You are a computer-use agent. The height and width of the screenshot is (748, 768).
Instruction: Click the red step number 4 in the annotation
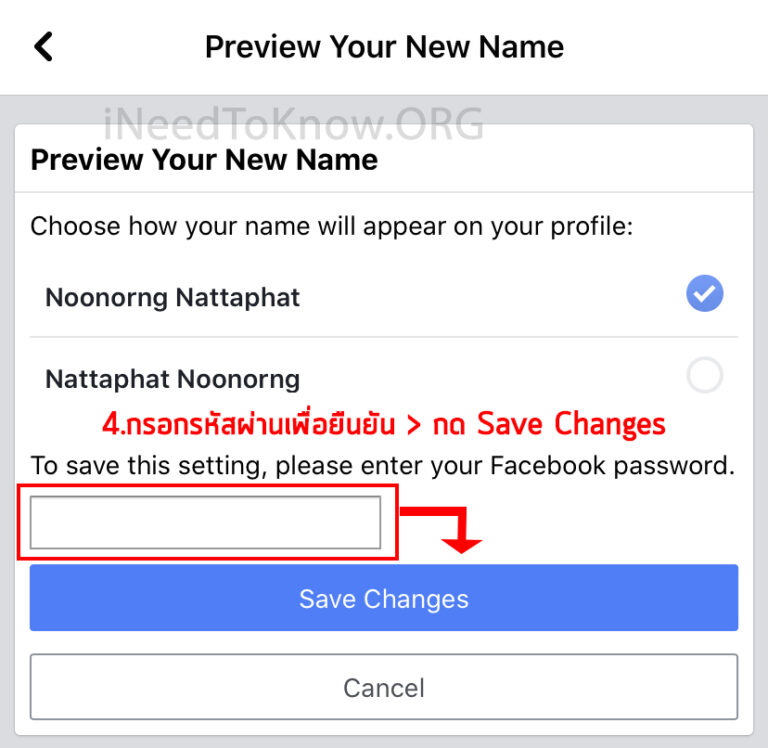click(x=110, y=424)
